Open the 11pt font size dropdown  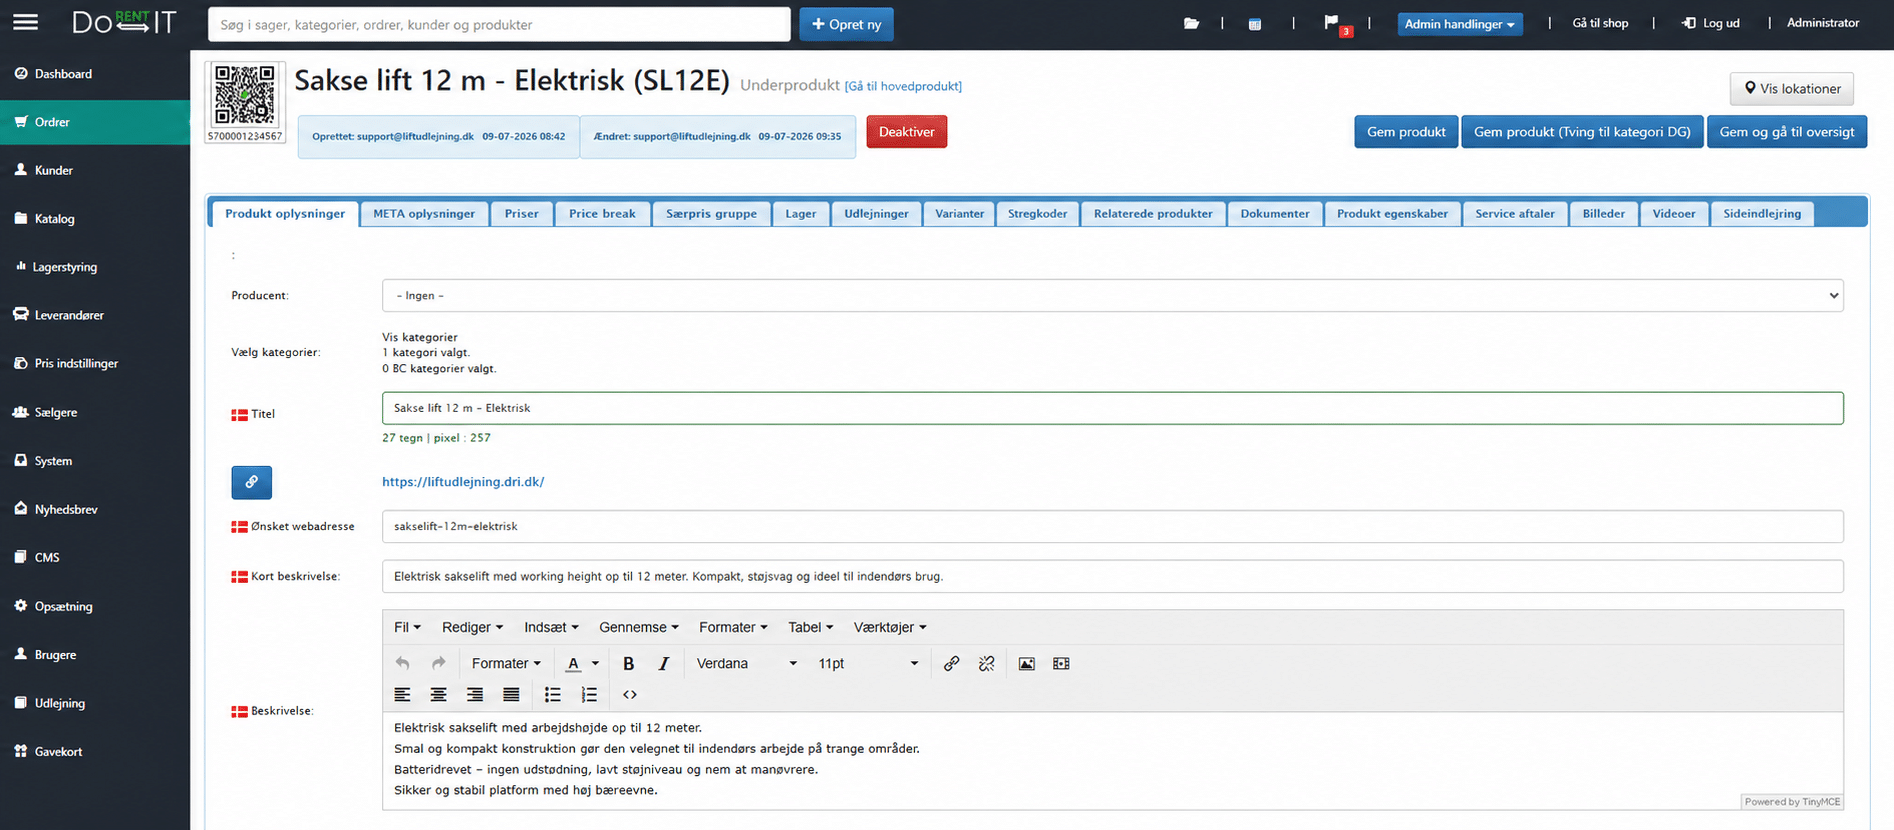(x=867, y=663)
